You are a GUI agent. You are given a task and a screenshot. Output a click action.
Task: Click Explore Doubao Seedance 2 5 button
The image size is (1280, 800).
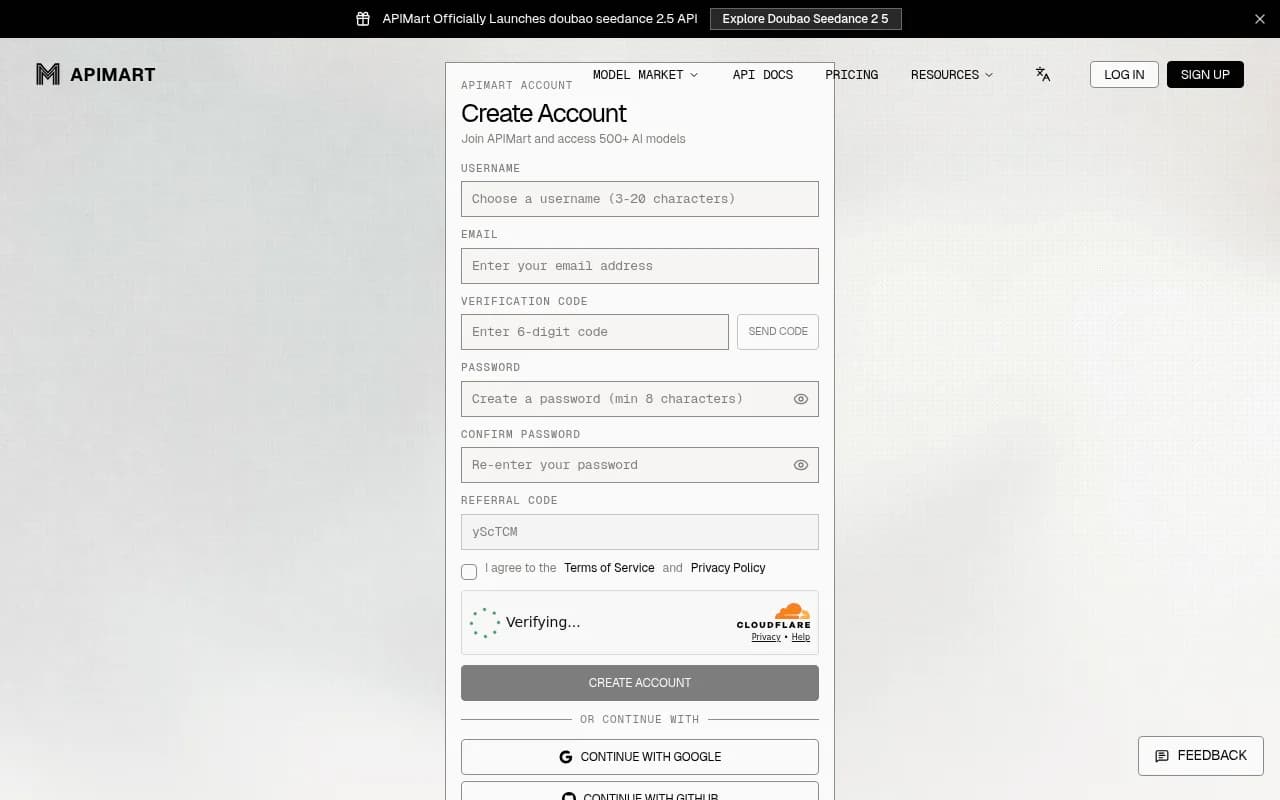click(x=805, y=19)
